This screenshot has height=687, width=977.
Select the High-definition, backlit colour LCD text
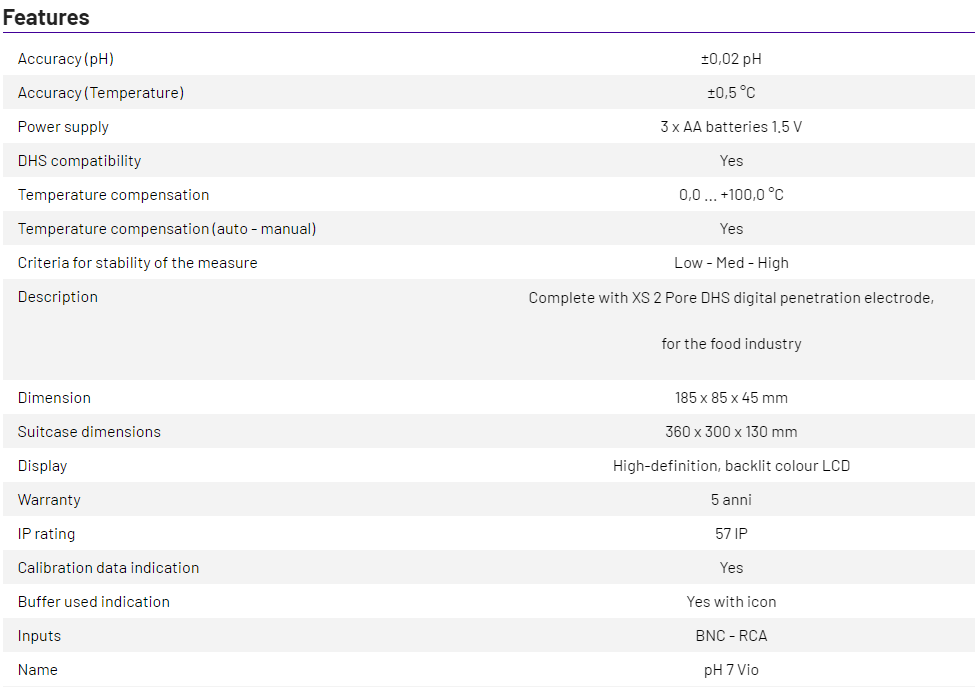pyautogui.click(x=731, y=466)
